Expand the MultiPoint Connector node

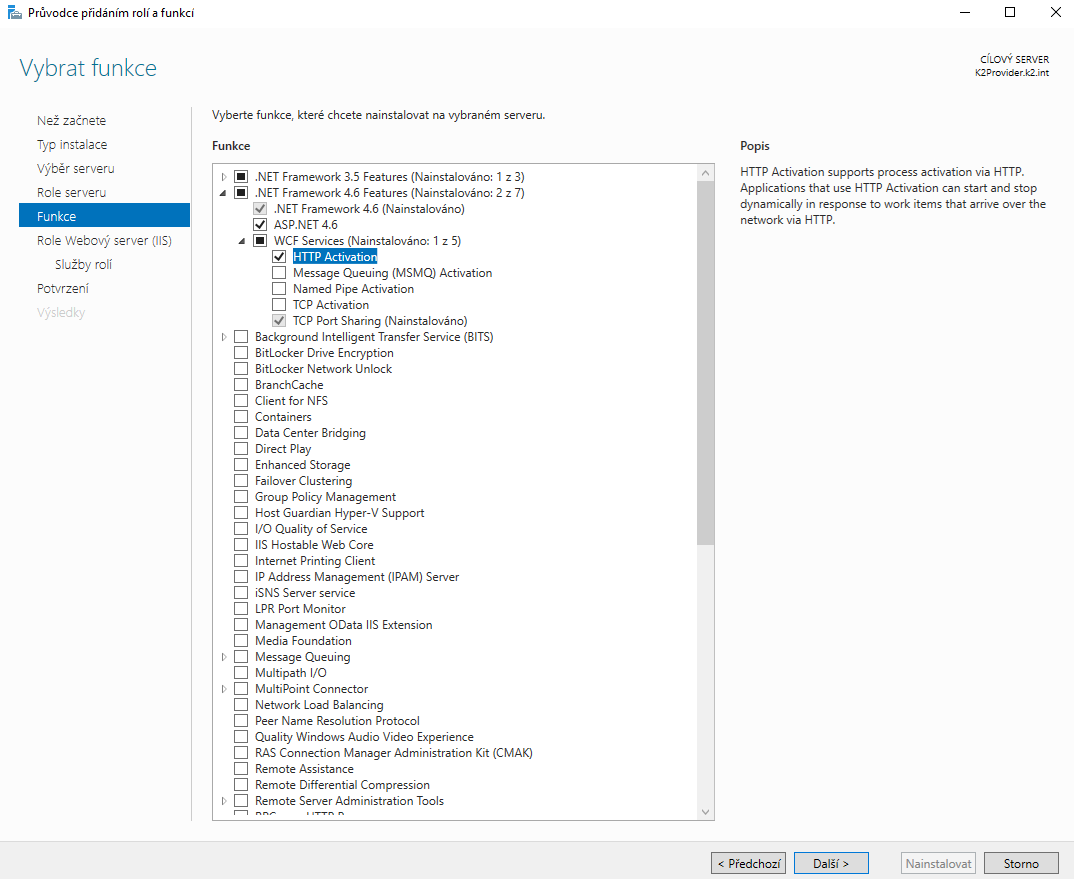pyautogui.click(x=224, y=689)
